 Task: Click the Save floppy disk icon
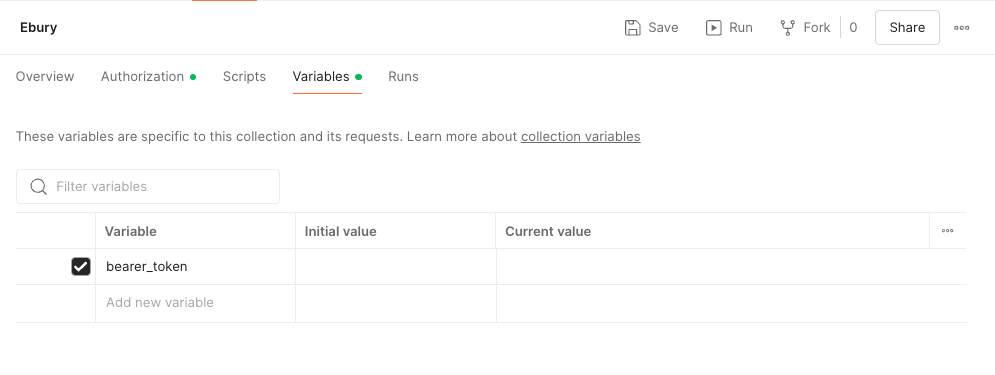[632, 27]
